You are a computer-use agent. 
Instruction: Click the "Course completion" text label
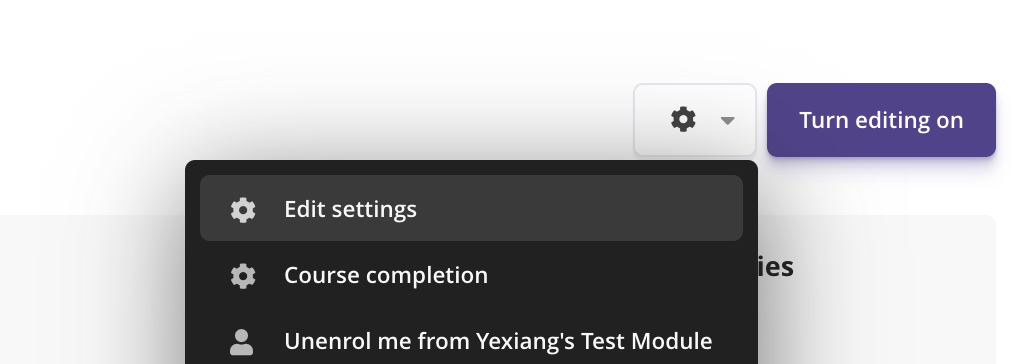(386, 275)
